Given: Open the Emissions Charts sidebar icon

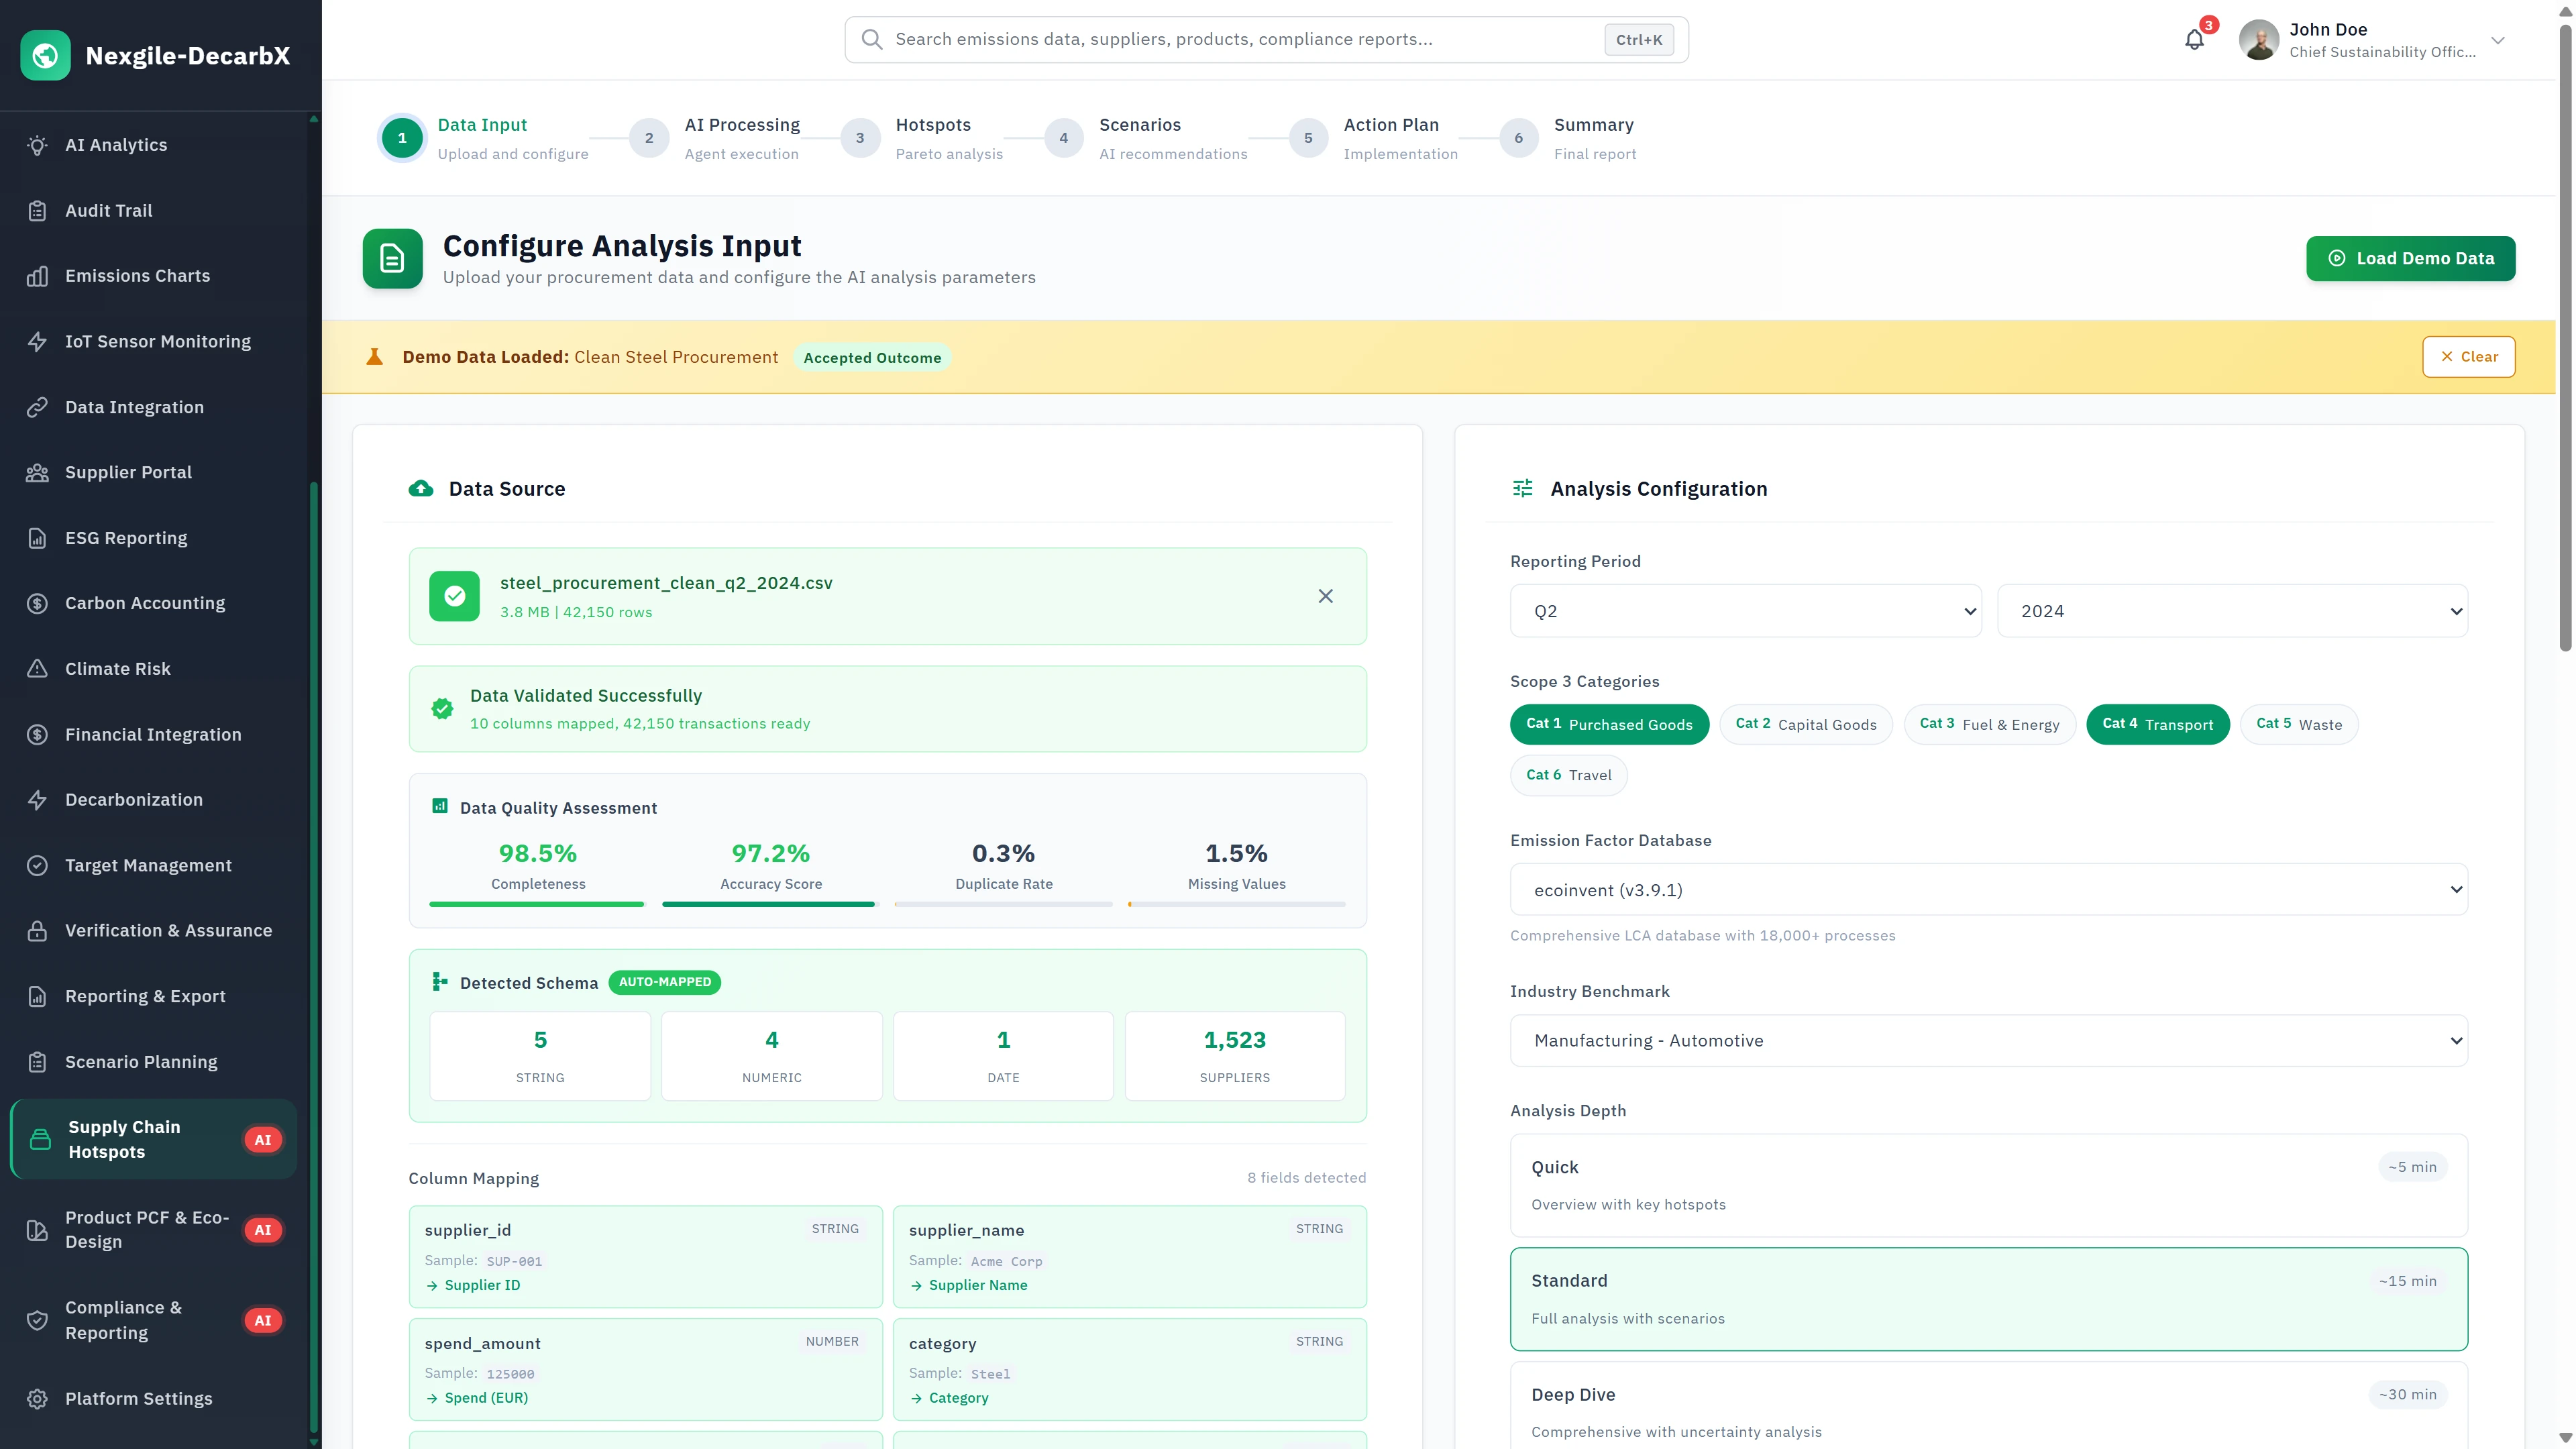Looking at the screenshot, I should [37, 276].
